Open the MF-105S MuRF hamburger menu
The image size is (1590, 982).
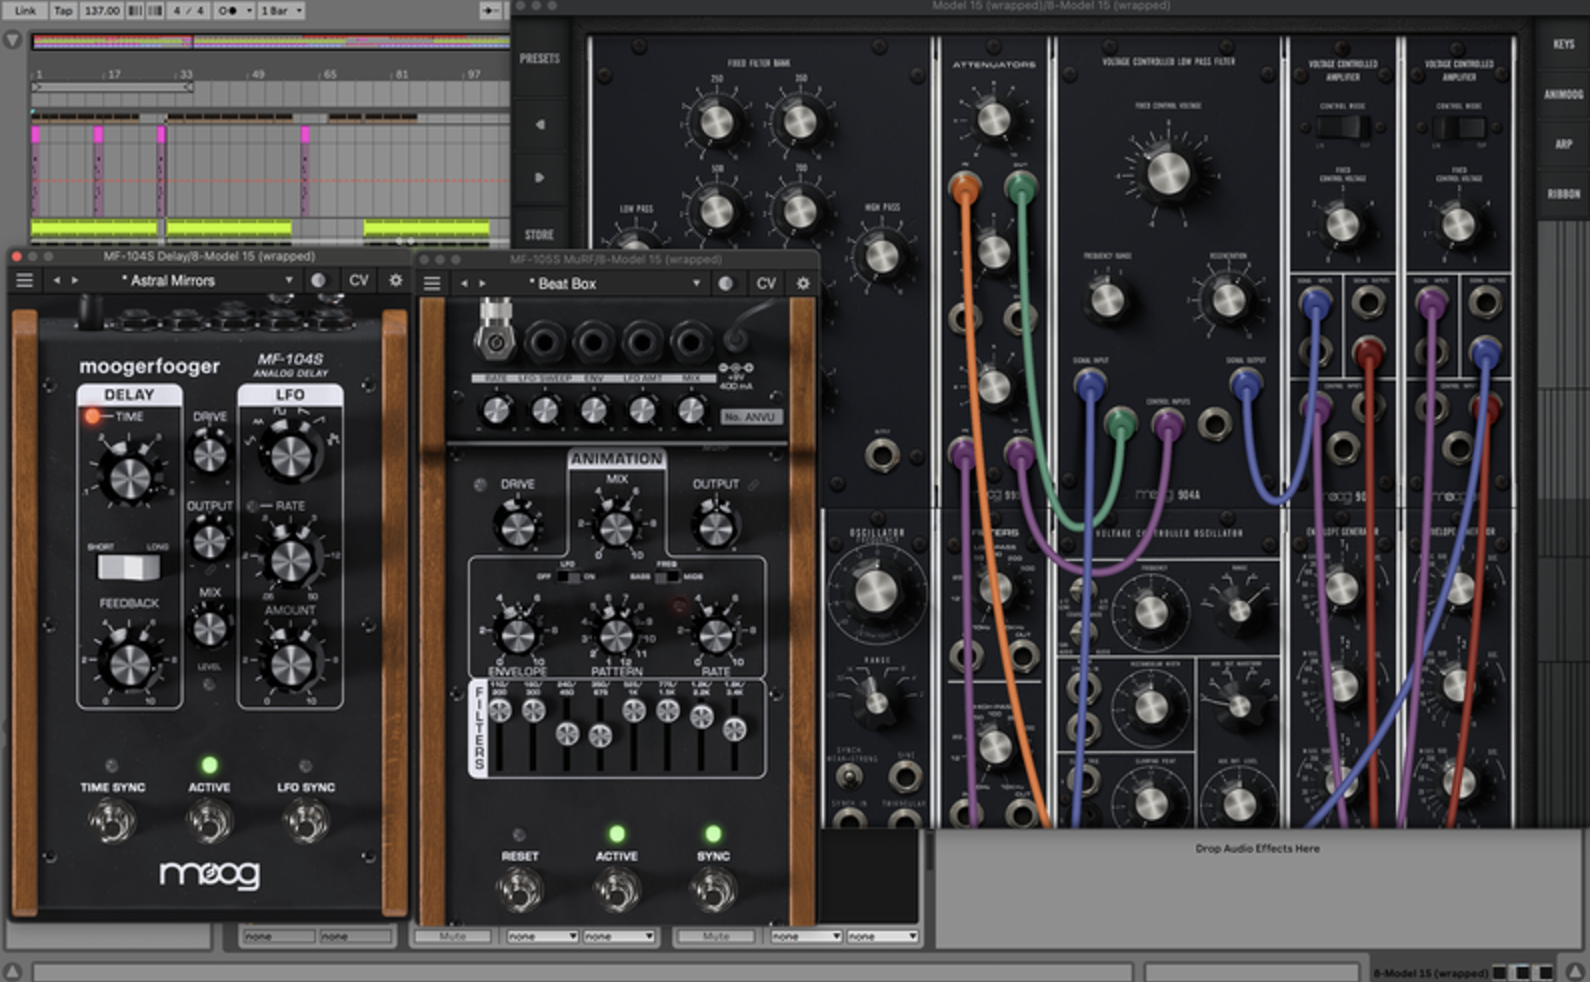[432, 284]
